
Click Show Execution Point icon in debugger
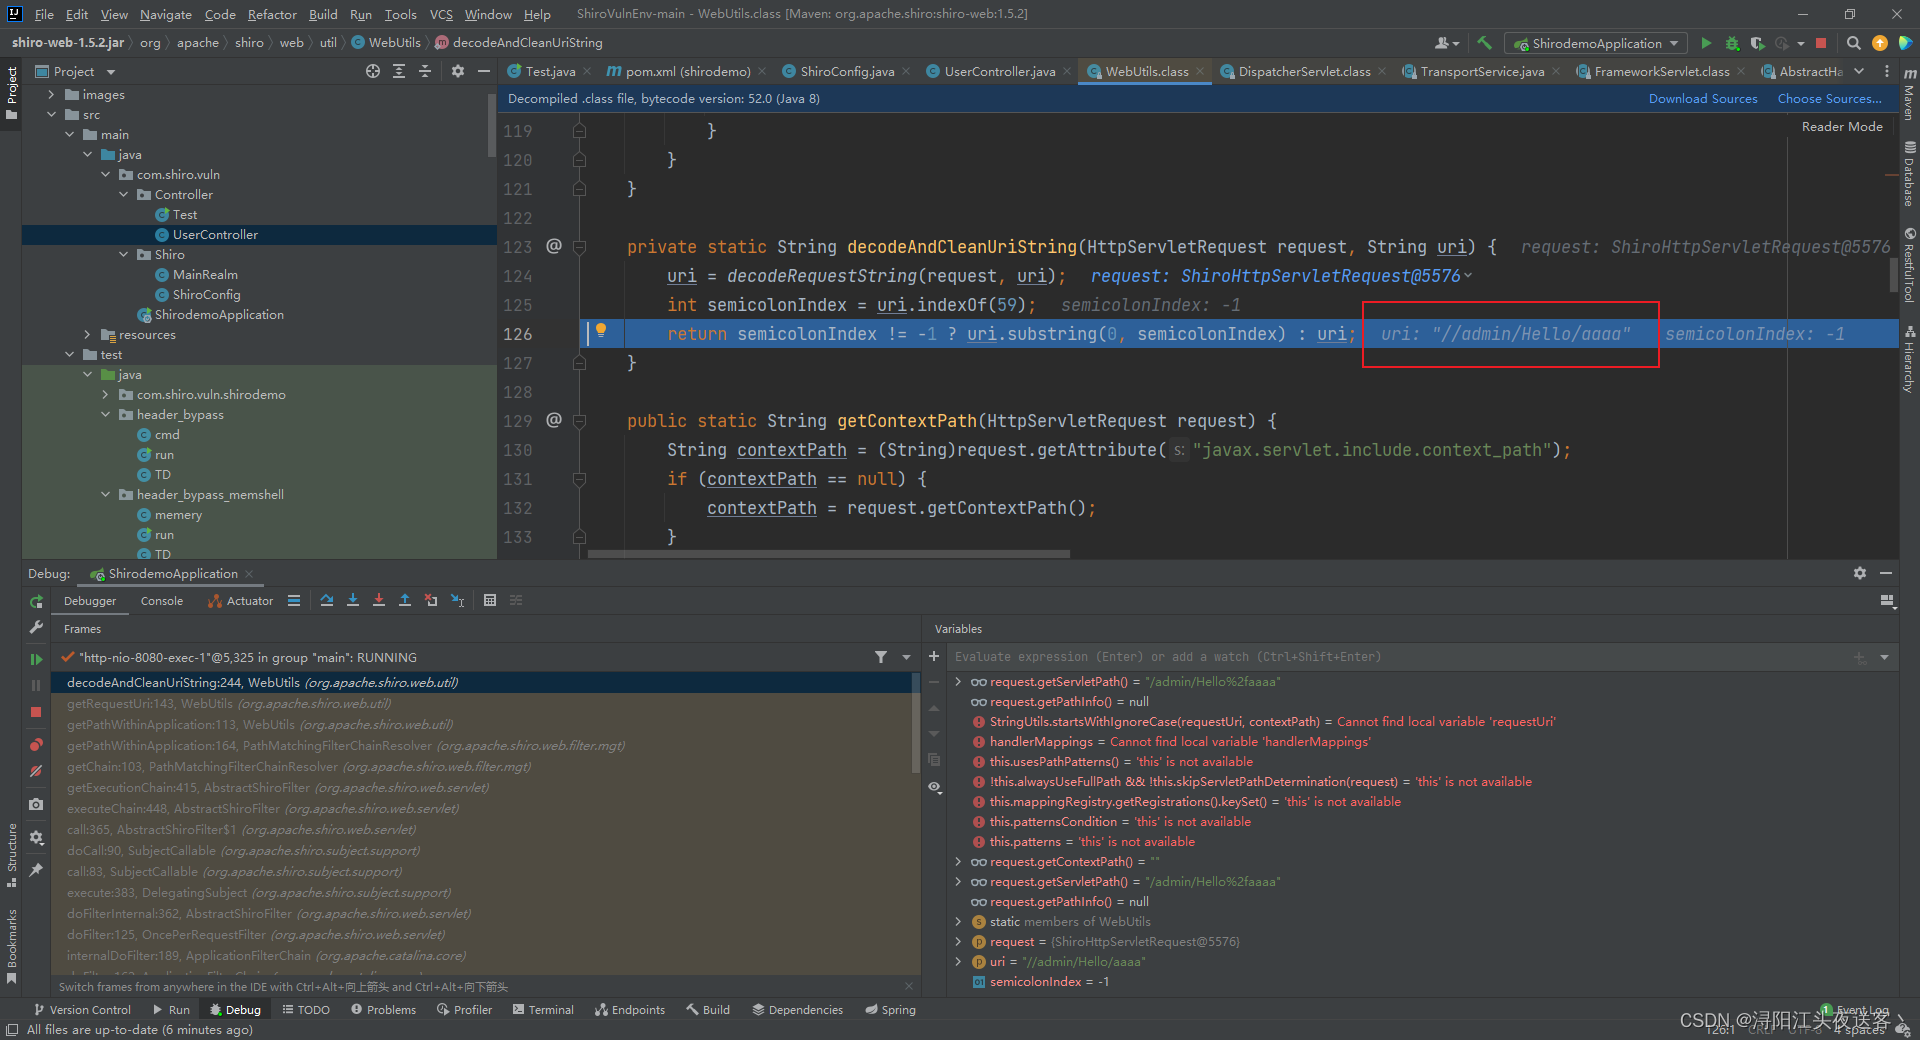[294, 600]
